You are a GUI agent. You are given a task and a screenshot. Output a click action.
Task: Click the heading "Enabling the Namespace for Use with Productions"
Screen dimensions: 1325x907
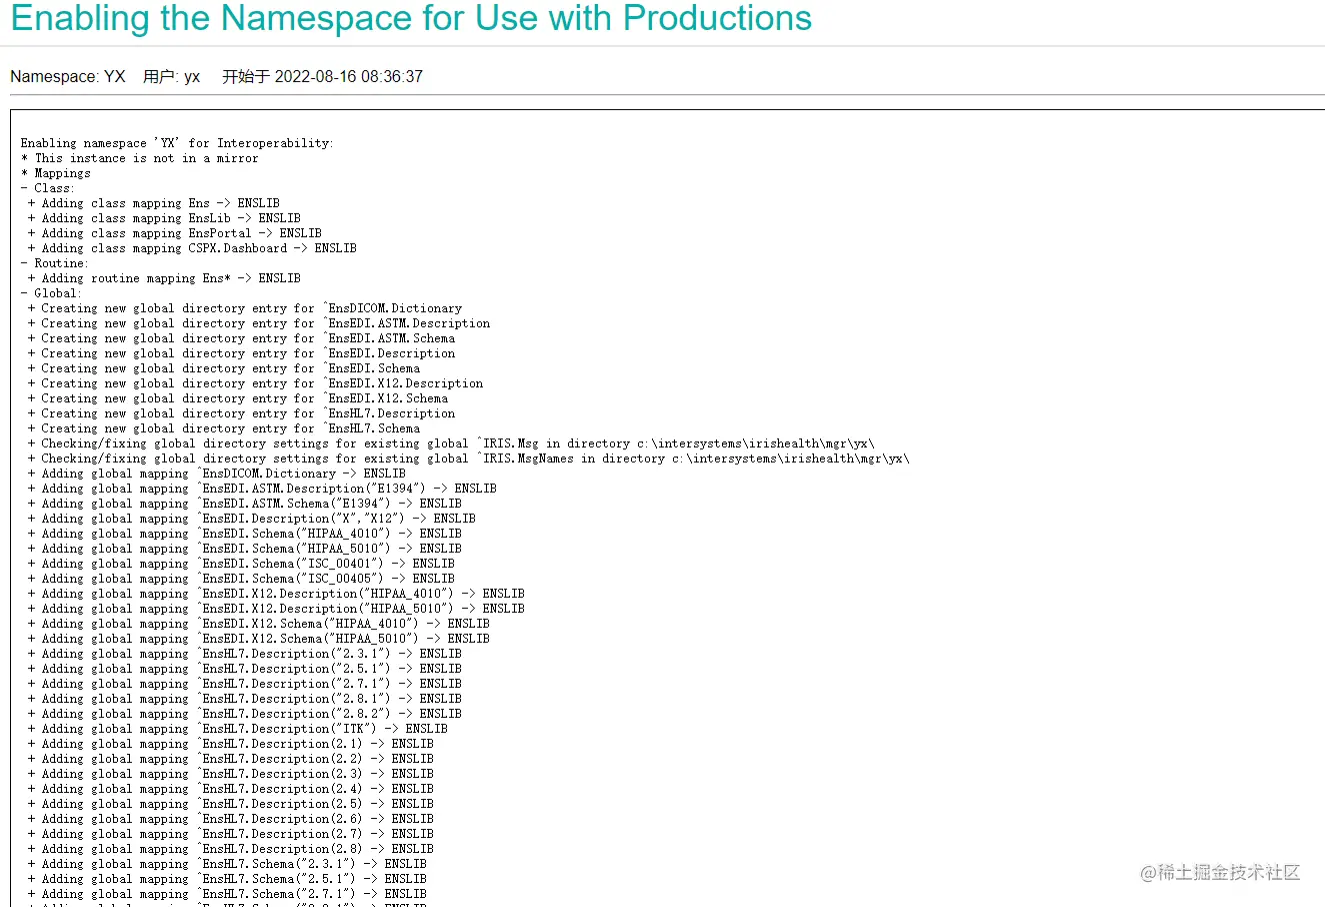click(411, 19)
